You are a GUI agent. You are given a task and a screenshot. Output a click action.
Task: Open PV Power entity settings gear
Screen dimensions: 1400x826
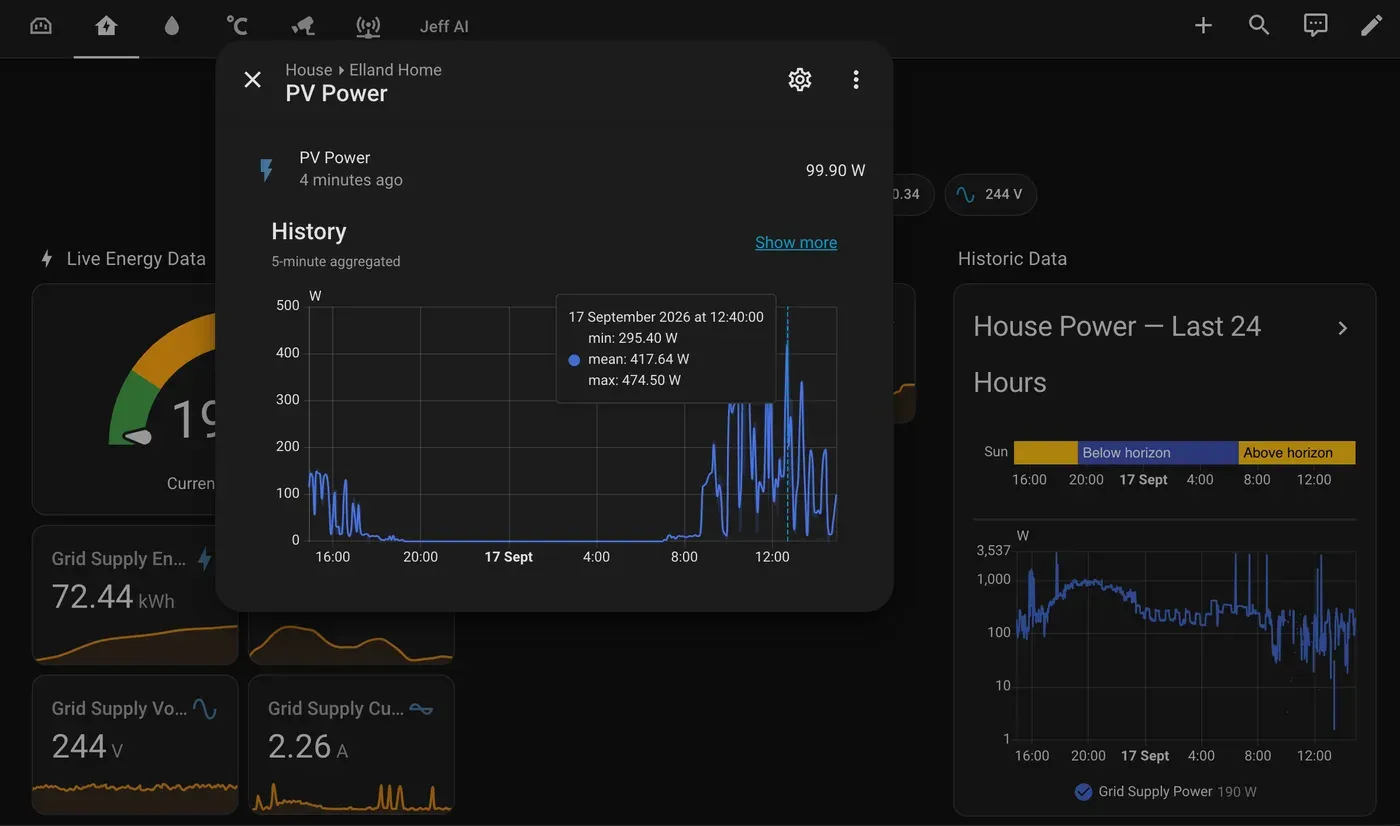pos(800,80)
